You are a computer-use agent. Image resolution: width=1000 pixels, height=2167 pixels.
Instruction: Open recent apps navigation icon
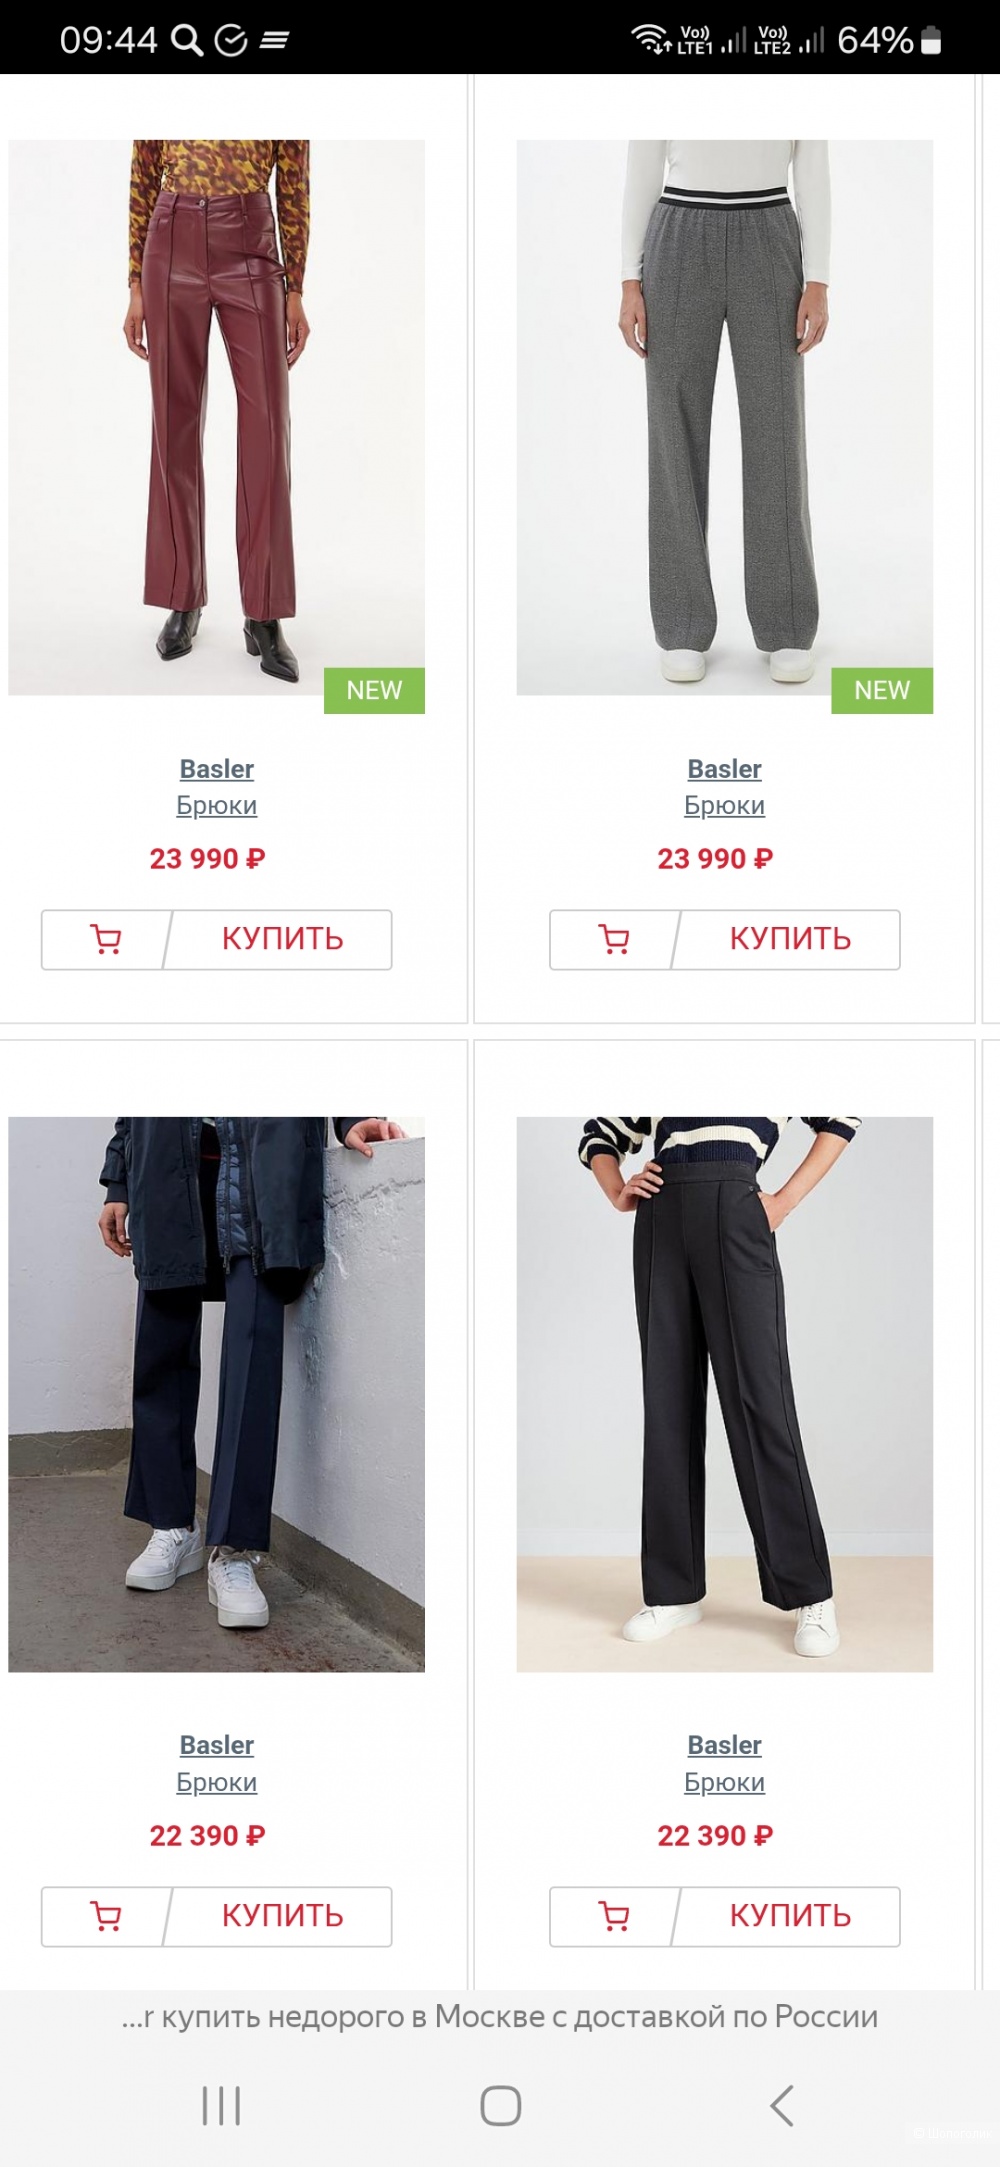click(221, 2105)
